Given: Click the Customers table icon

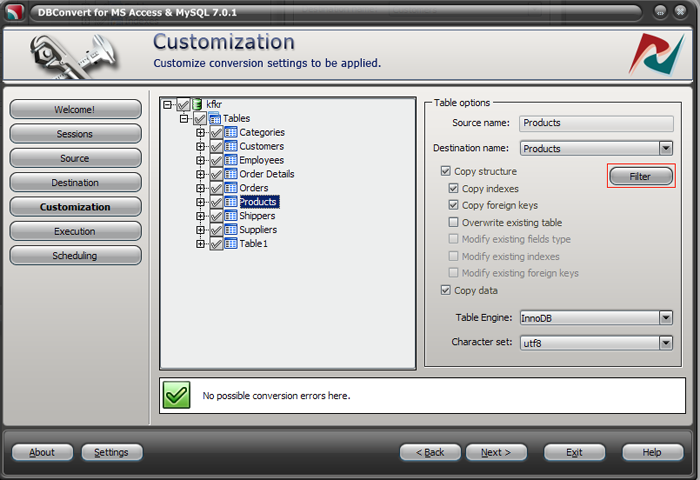Looking at the screenshot, I should point(231,146).
